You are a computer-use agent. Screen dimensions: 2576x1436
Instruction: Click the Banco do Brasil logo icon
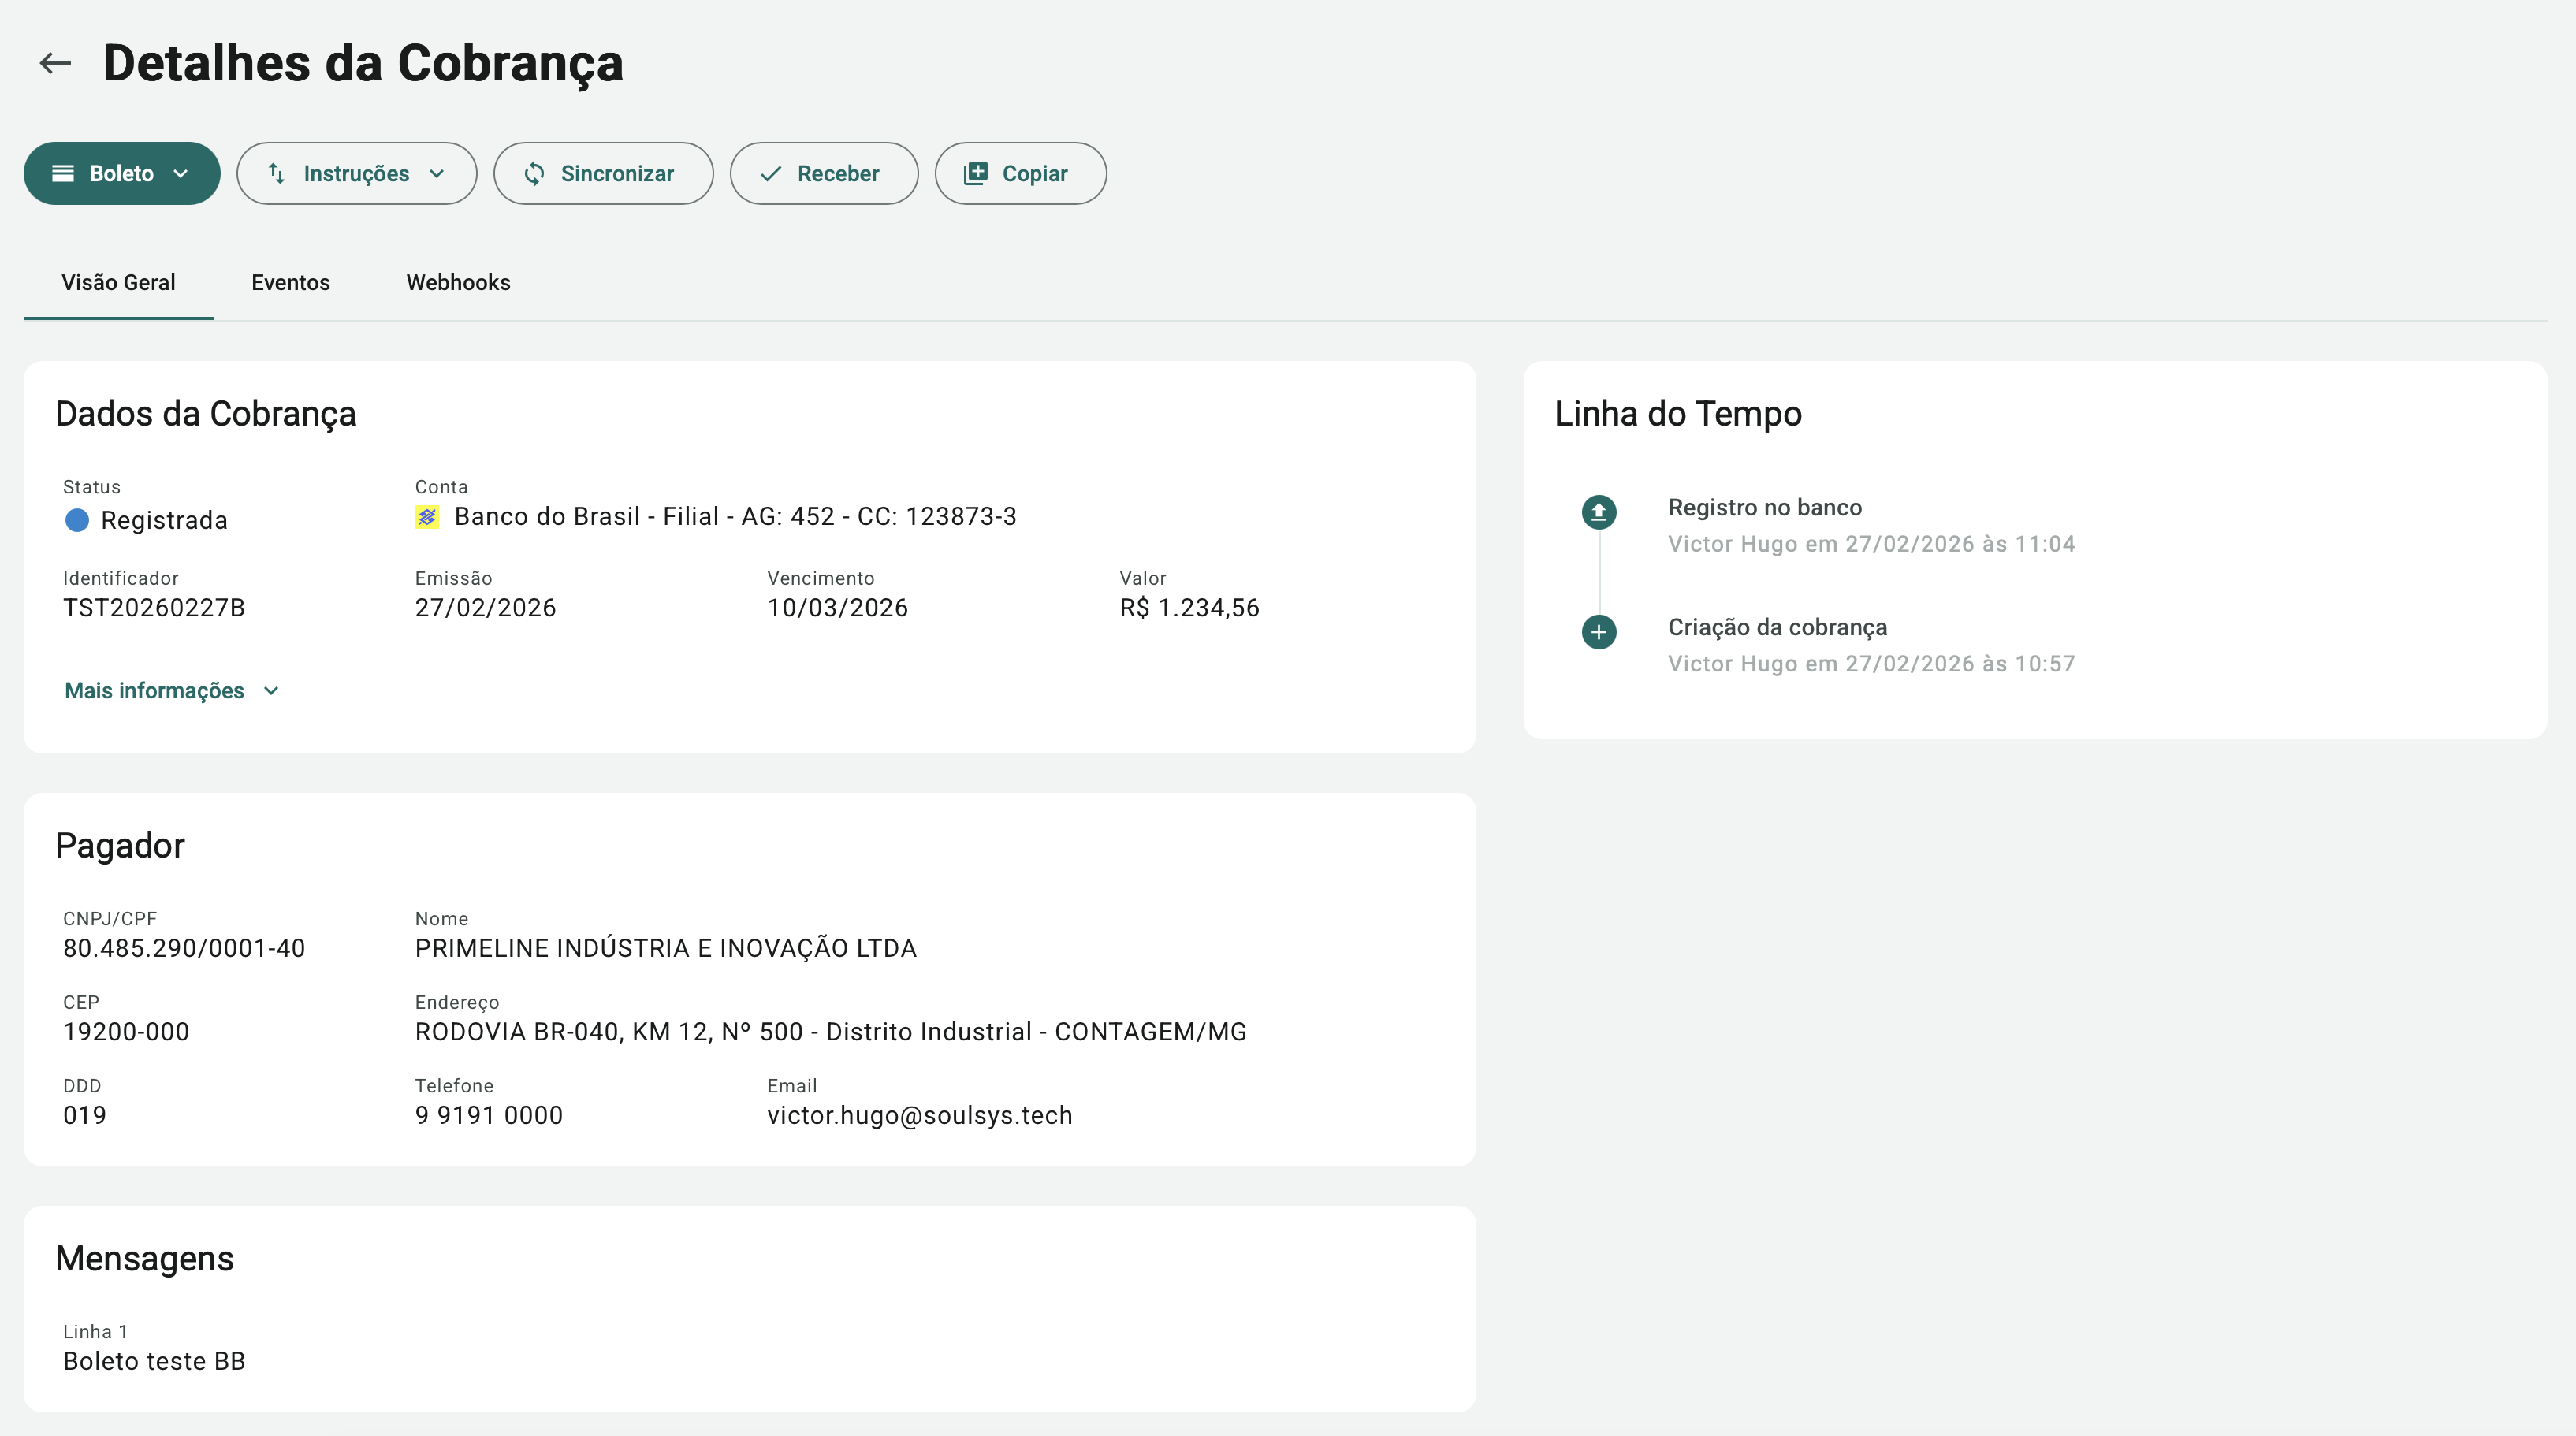click(427, 517)
